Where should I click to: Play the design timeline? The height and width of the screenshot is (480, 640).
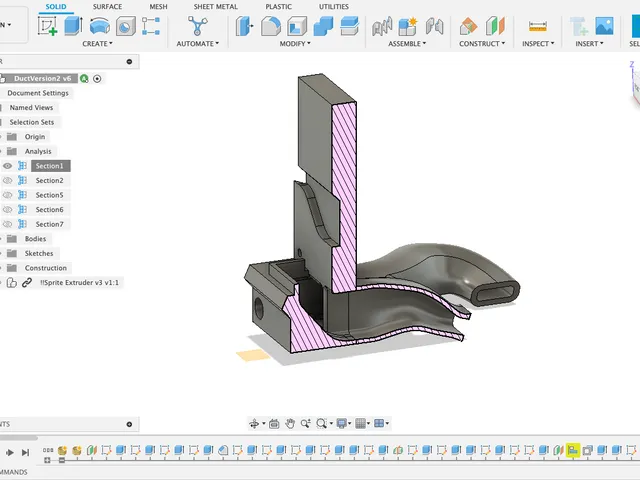(x=10, y=452)
